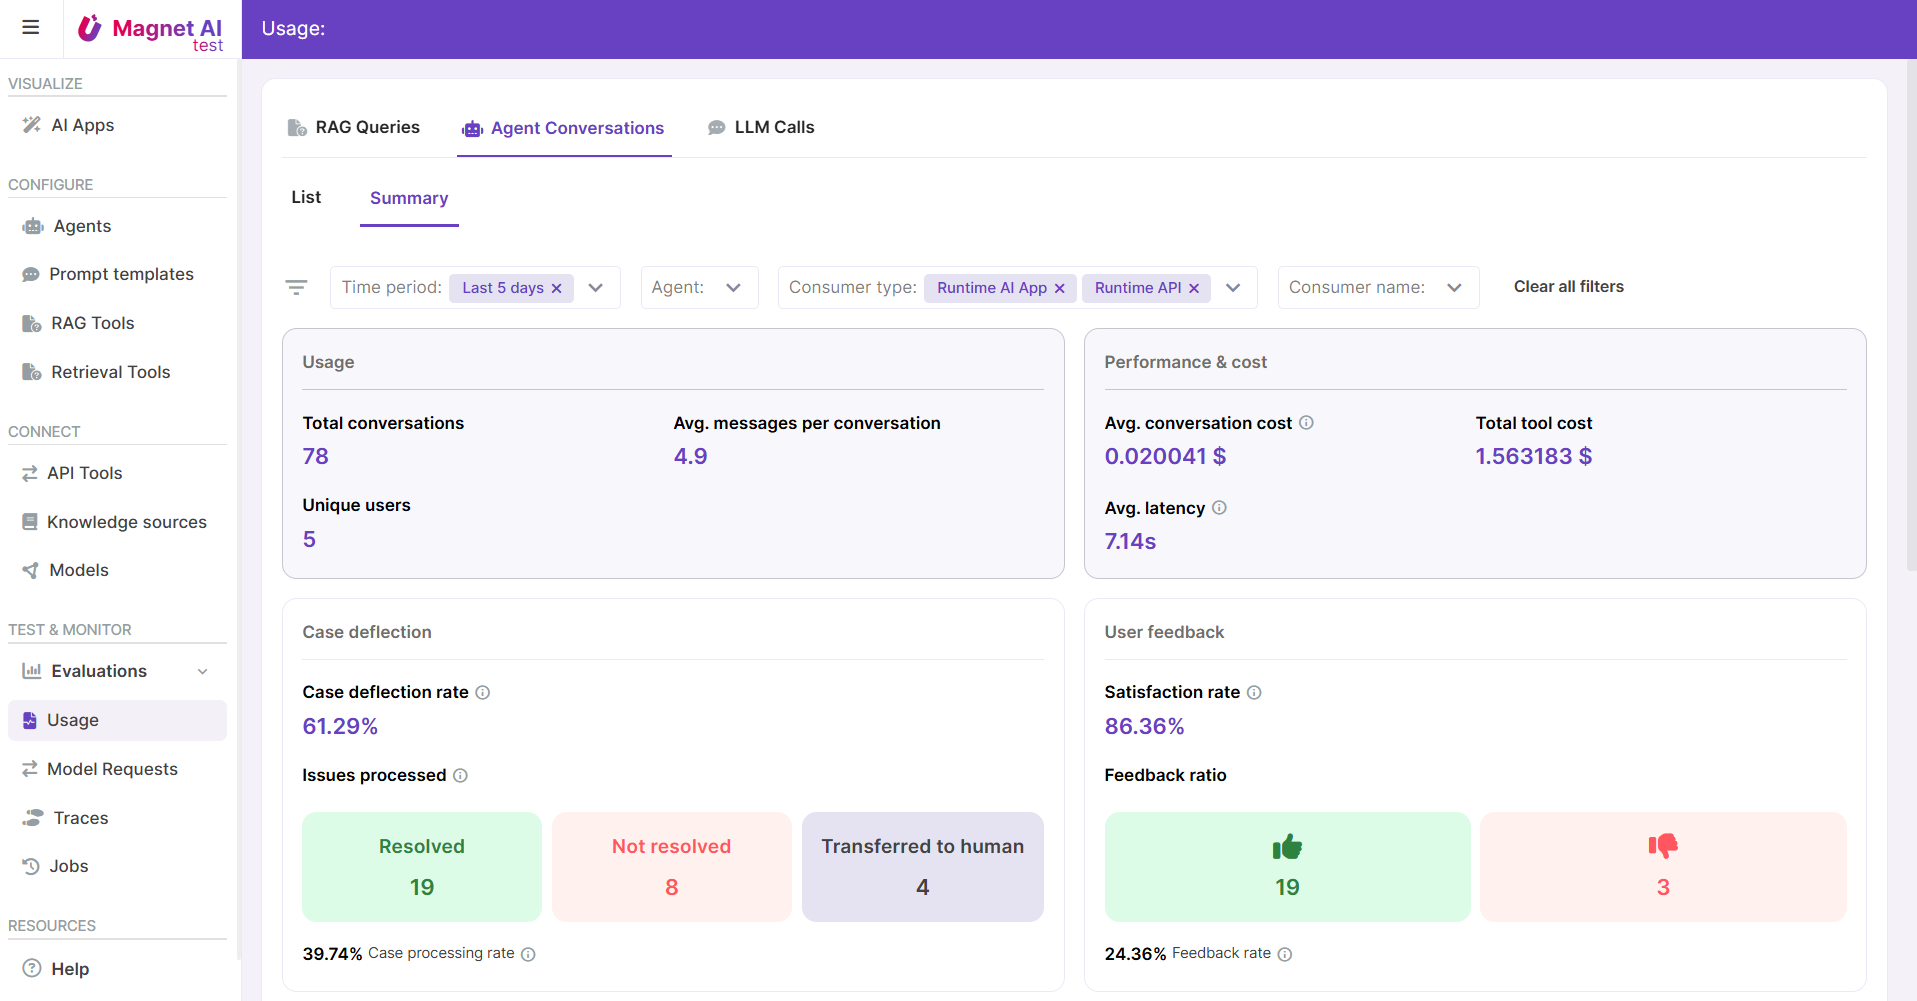Viewport: 1917px width, 1001px height.
Task: Open the Consumer name dropdown
Action: tap(1454, 288)
